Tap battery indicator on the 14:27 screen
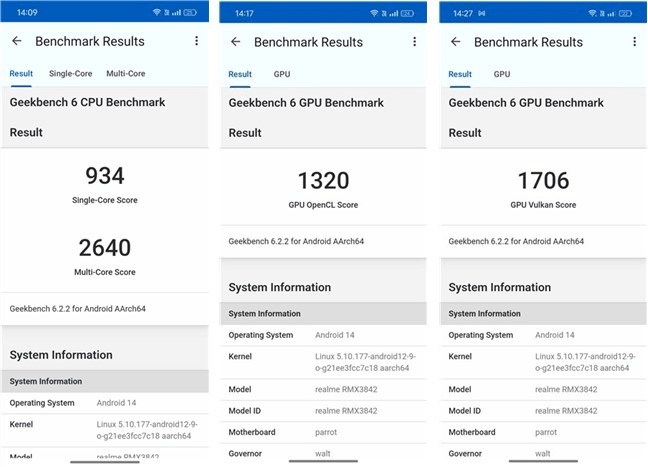 [x=628, y=14]
